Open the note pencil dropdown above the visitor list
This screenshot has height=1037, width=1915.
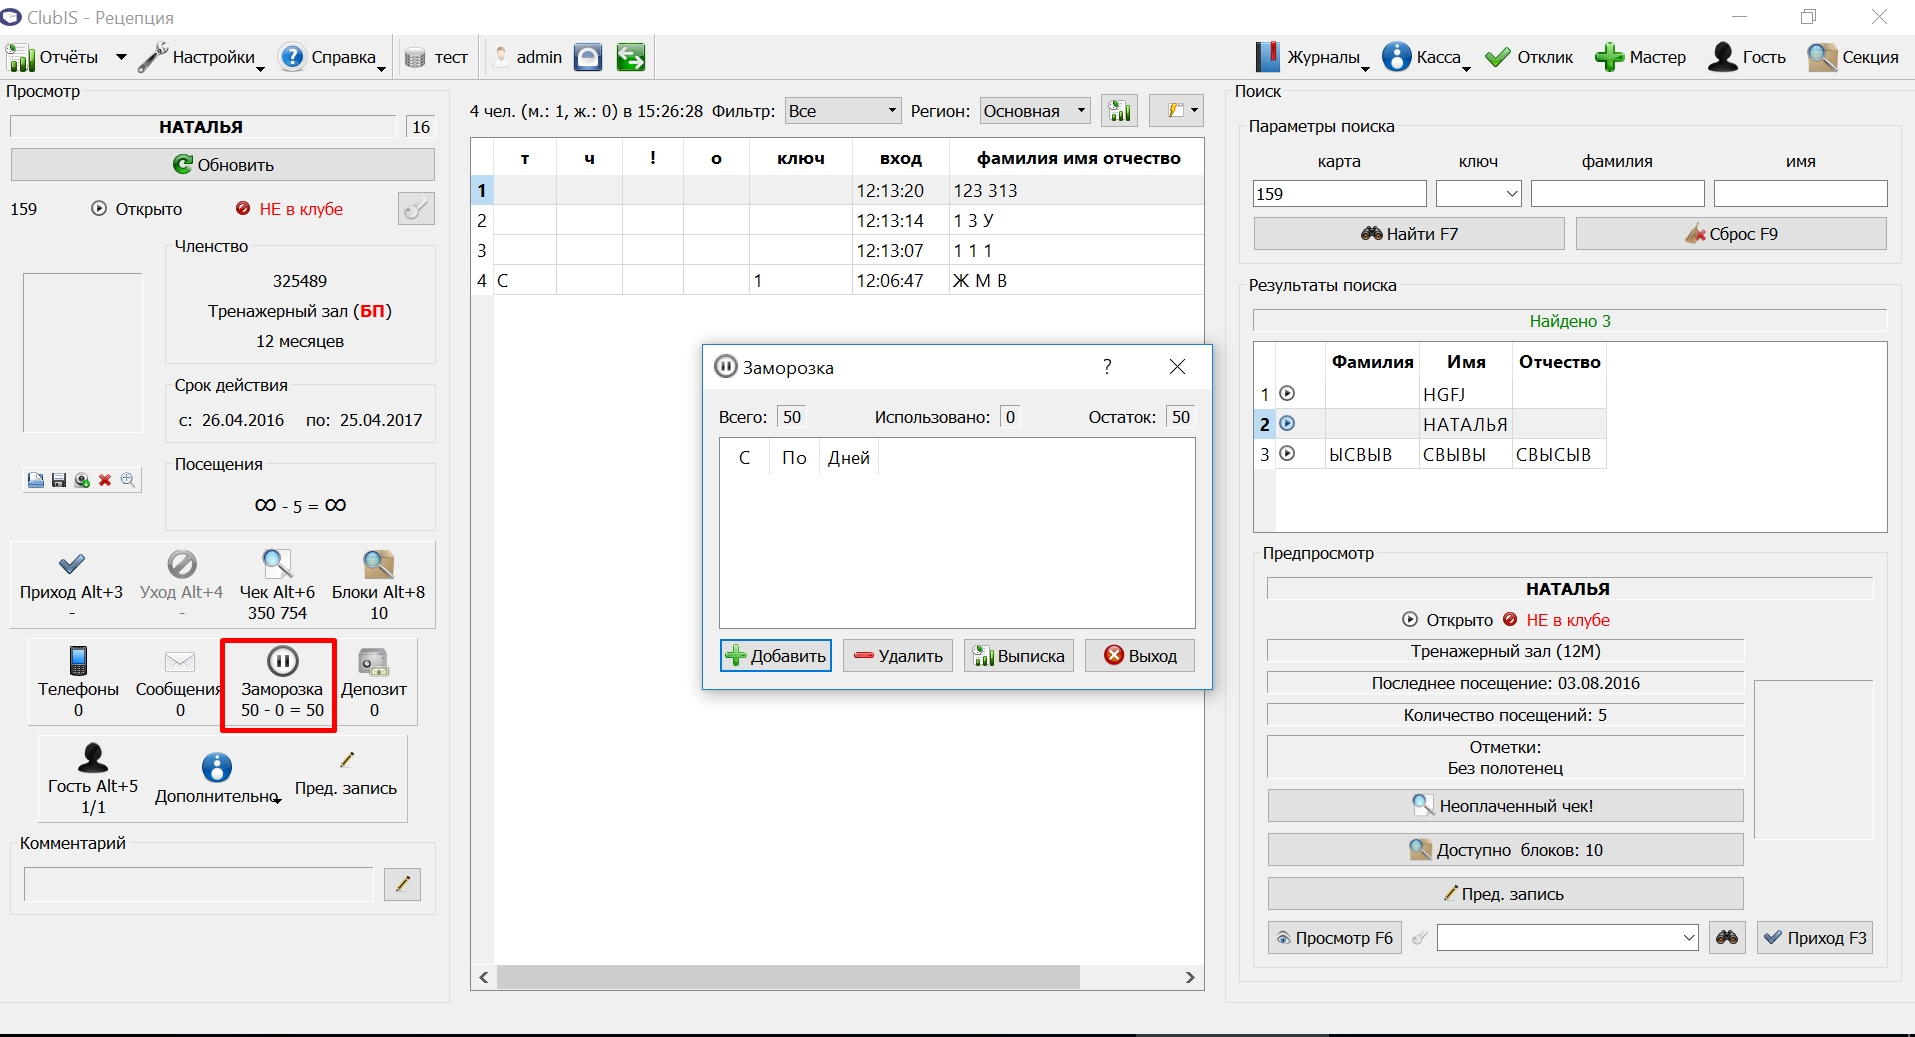click(1176, 111)
